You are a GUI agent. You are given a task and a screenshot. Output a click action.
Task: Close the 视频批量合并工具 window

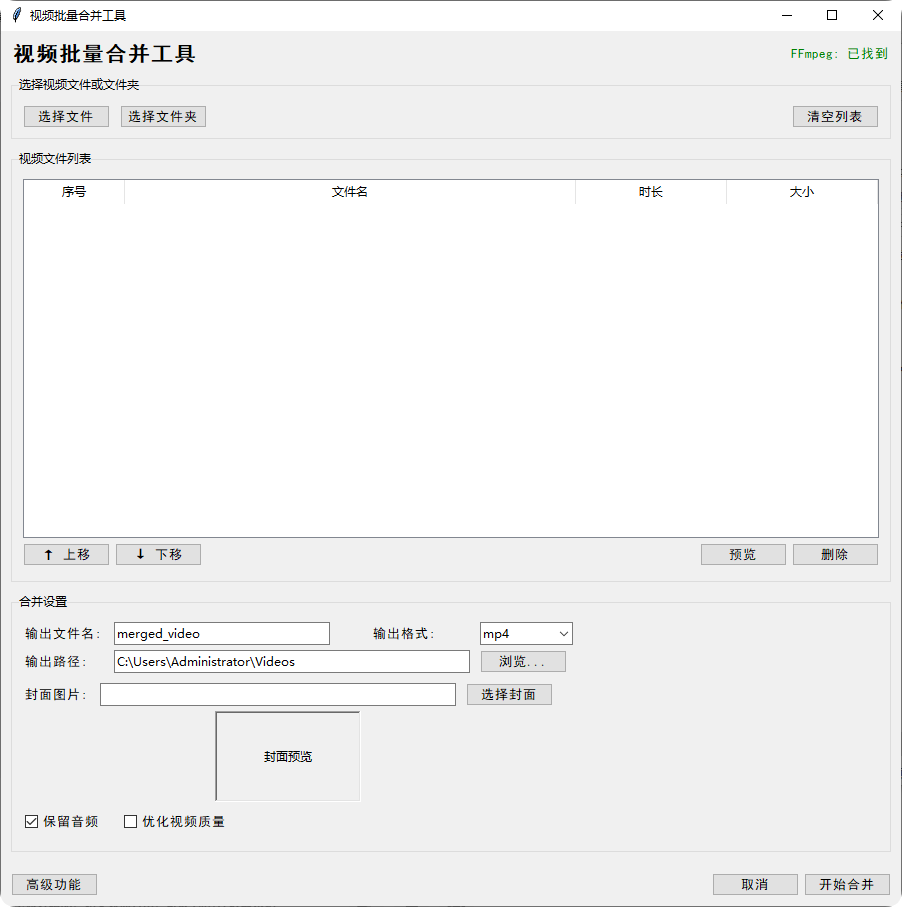[878, 15]
